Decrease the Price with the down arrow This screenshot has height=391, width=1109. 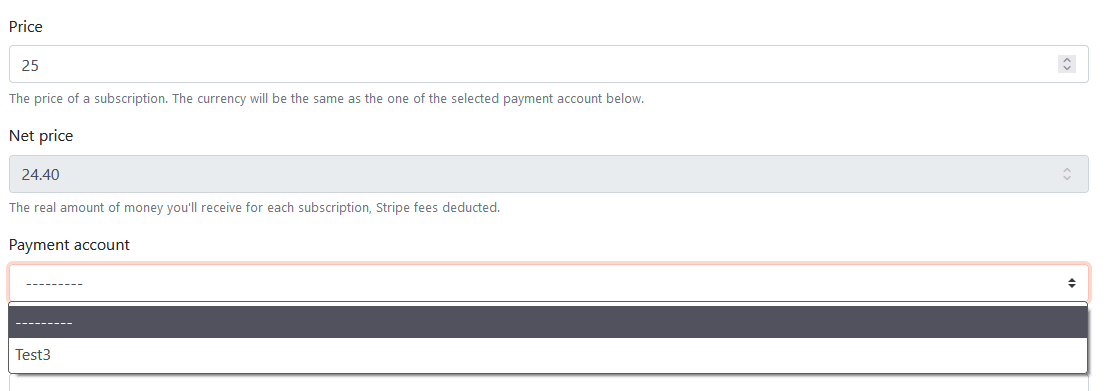click(x=1067, y=68)
